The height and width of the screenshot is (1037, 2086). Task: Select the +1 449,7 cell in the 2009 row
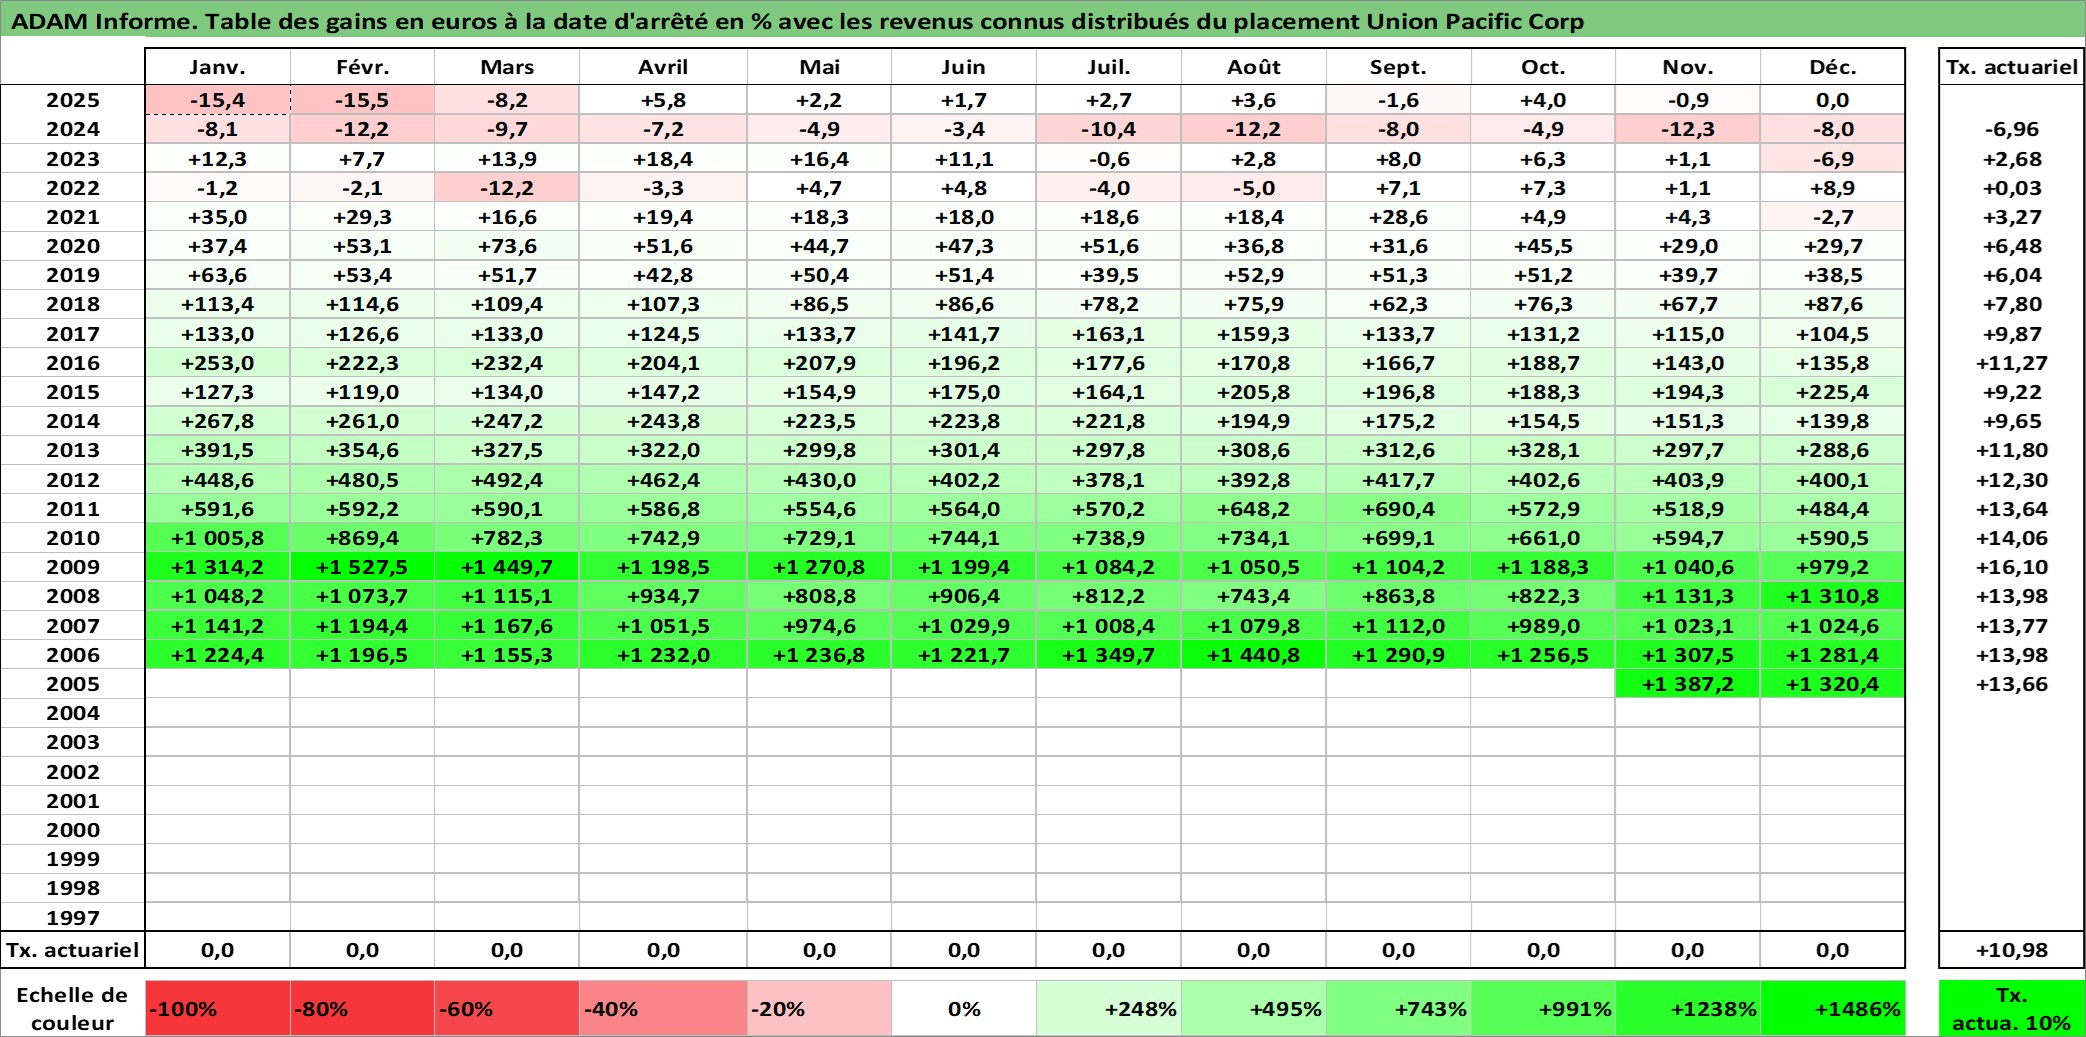pos(507,567)
